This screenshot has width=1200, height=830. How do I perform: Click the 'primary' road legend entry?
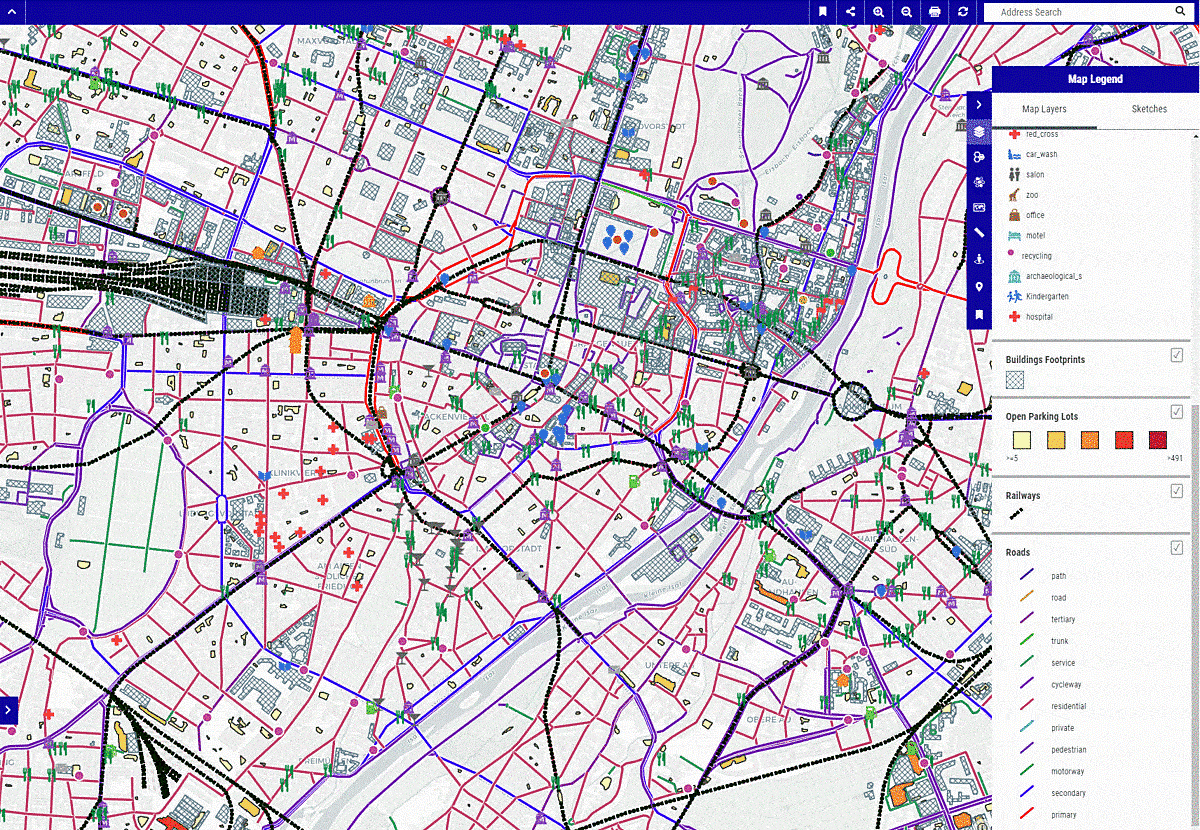1064,815
